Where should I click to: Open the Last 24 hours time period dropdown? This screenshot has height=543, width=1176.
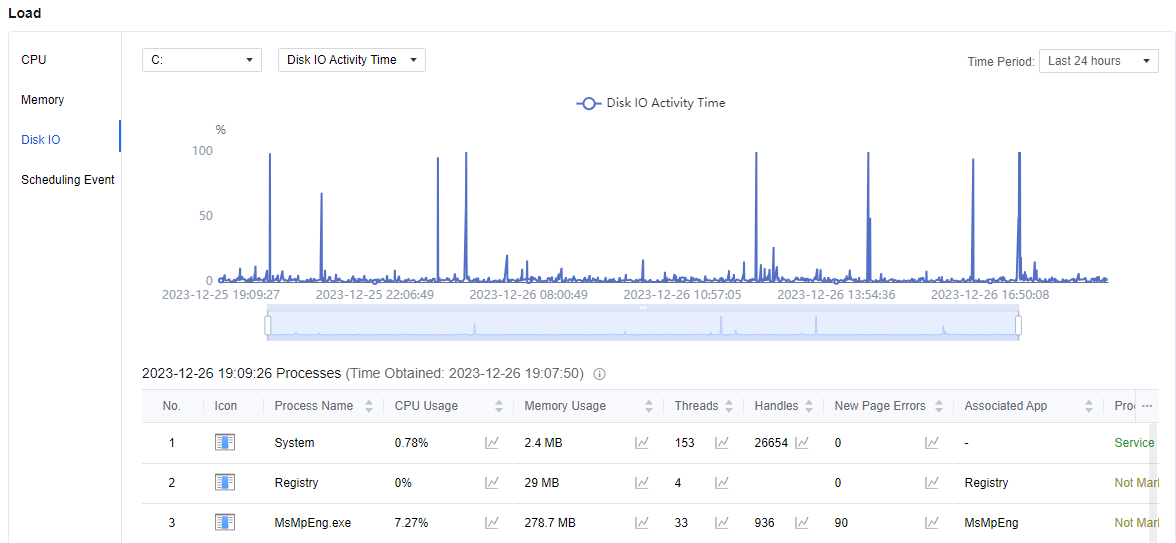pos(1098,61)
